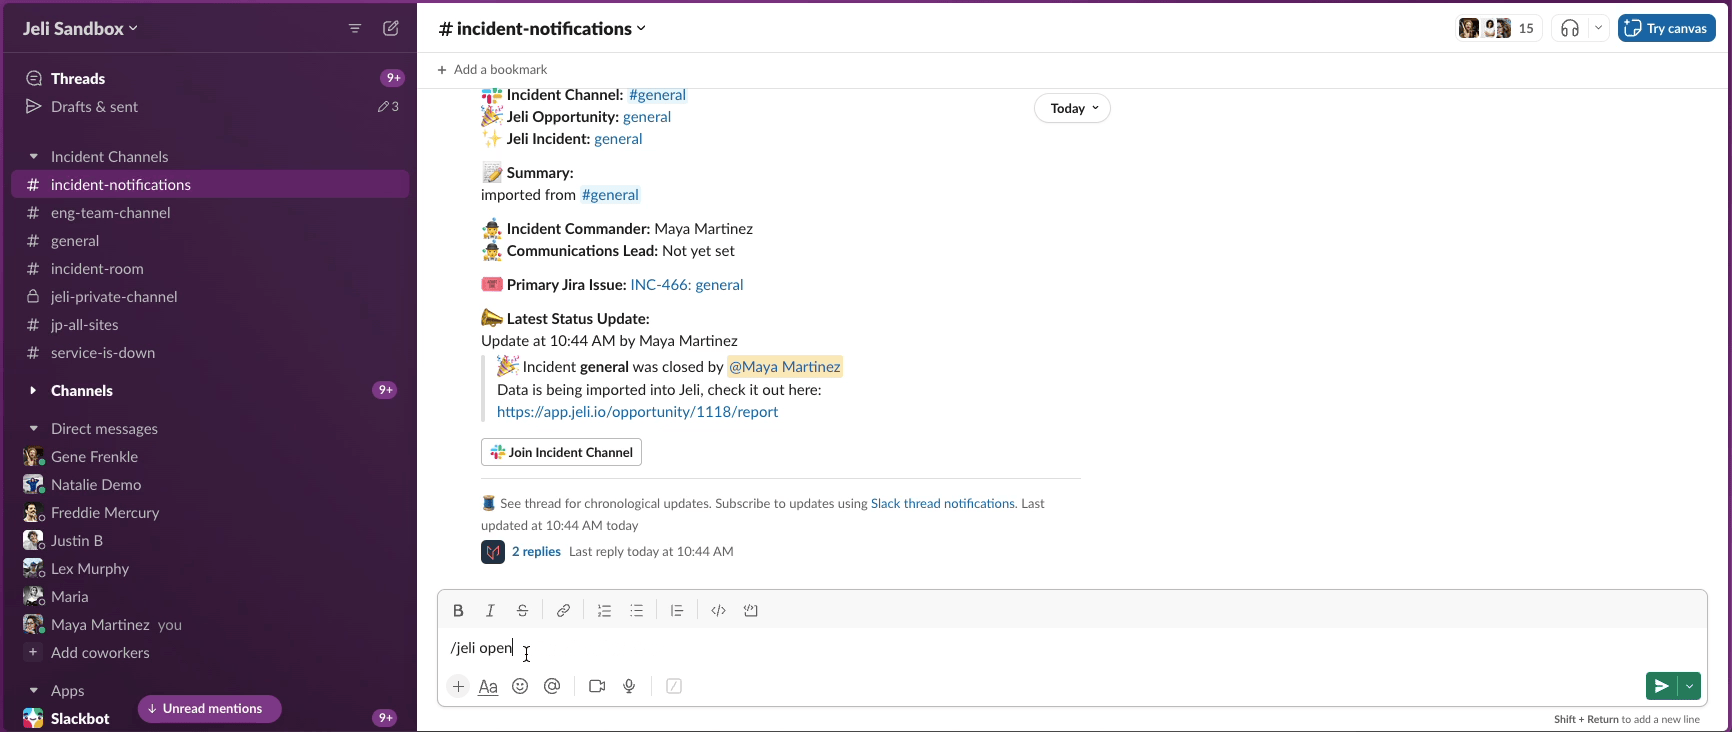Open Jeli Opportunity general link
The image size is (1732, 732).
point(647,116)
